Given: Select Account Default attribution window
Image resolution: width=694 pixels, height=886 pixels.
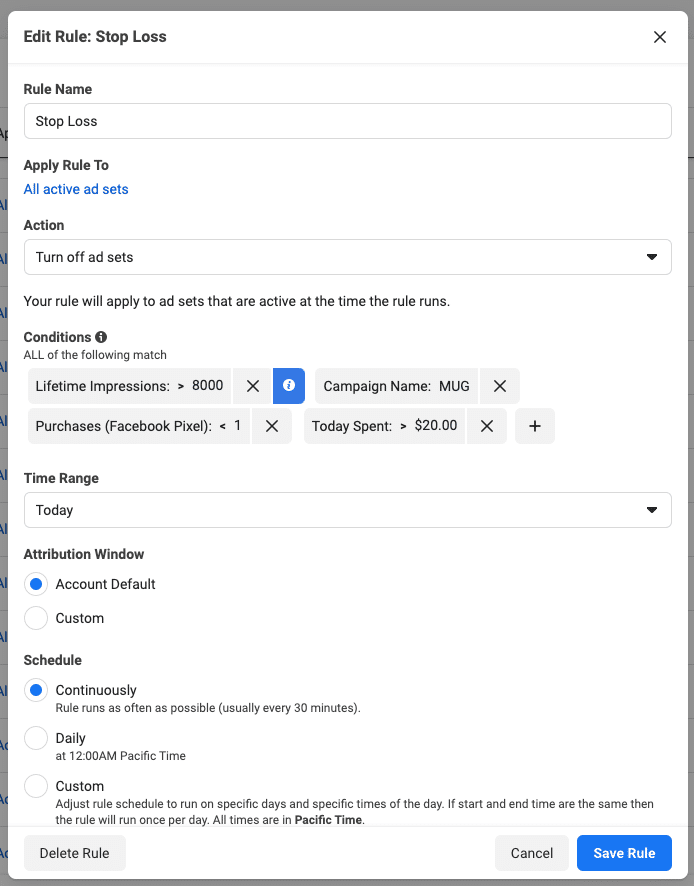Looking at the screenshot, I should point(36,584).
